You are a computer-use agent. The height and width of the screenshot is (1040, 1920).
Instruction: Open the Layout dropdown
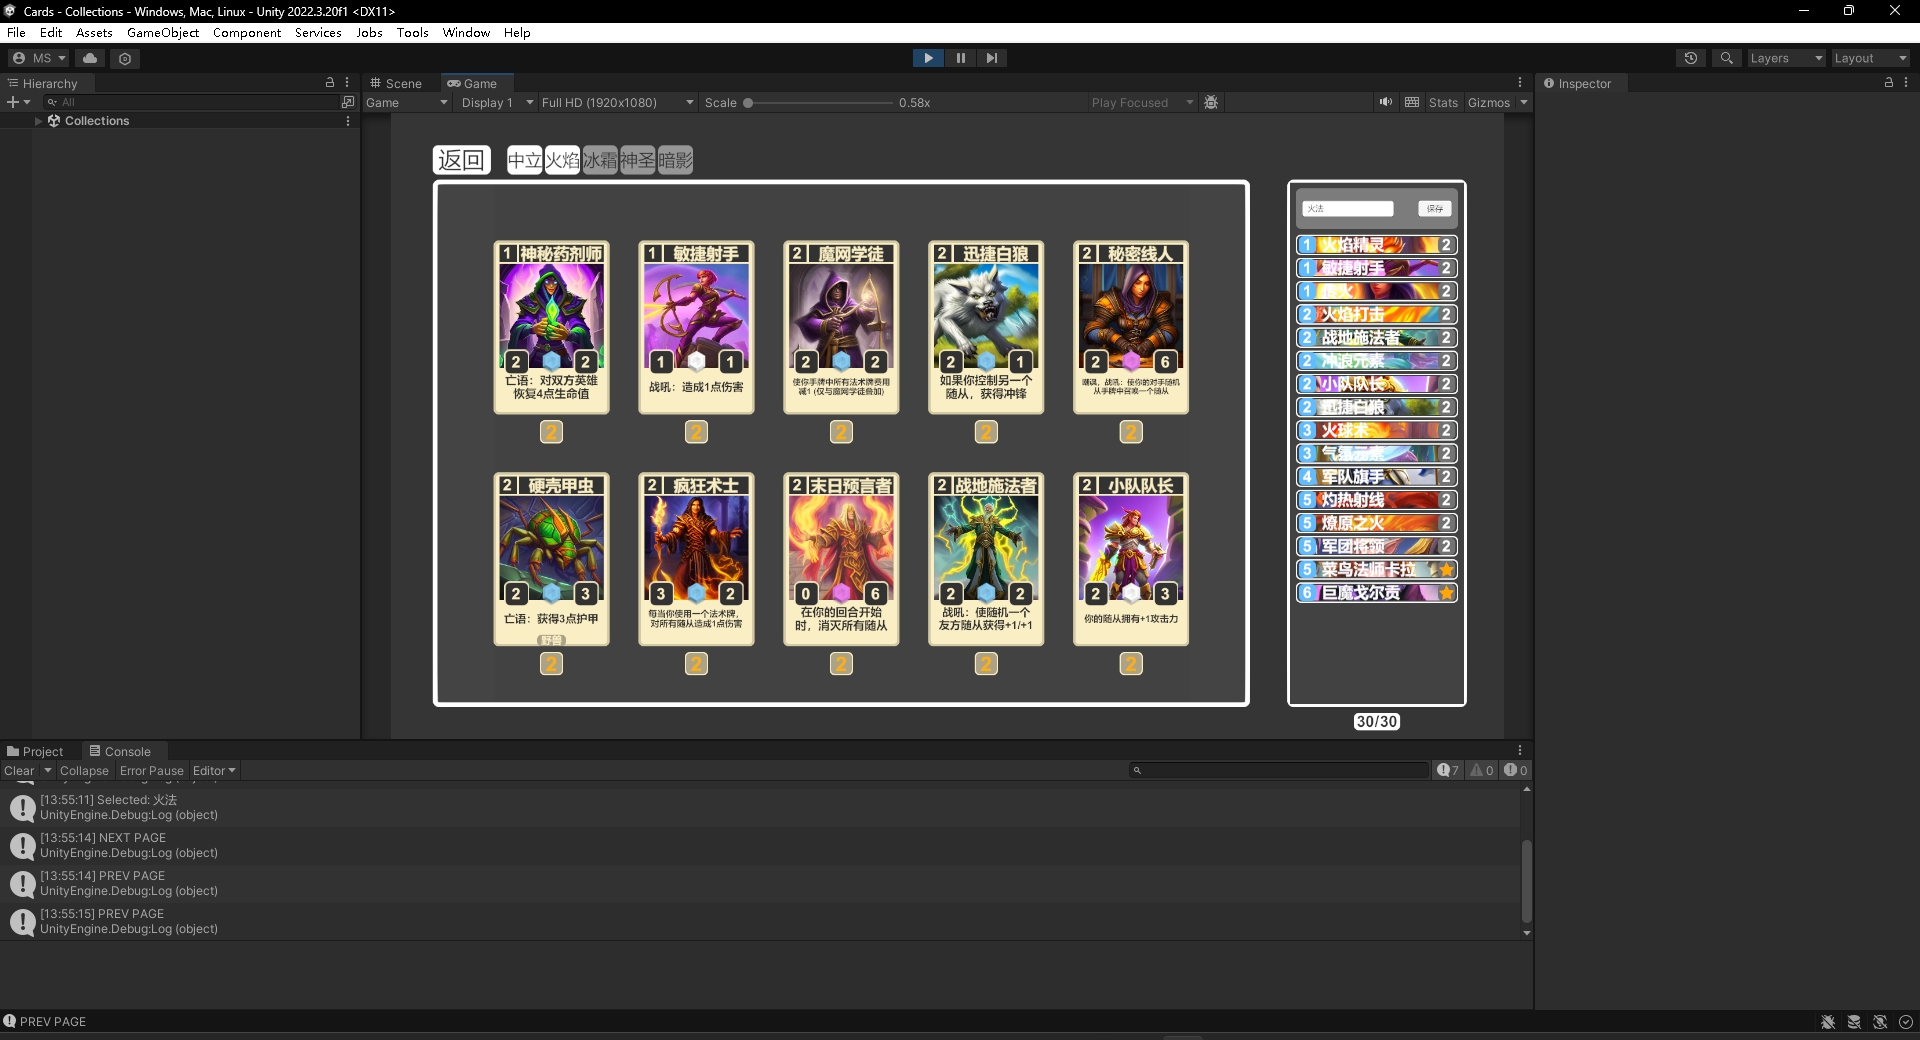click(x=1868, y=58)
